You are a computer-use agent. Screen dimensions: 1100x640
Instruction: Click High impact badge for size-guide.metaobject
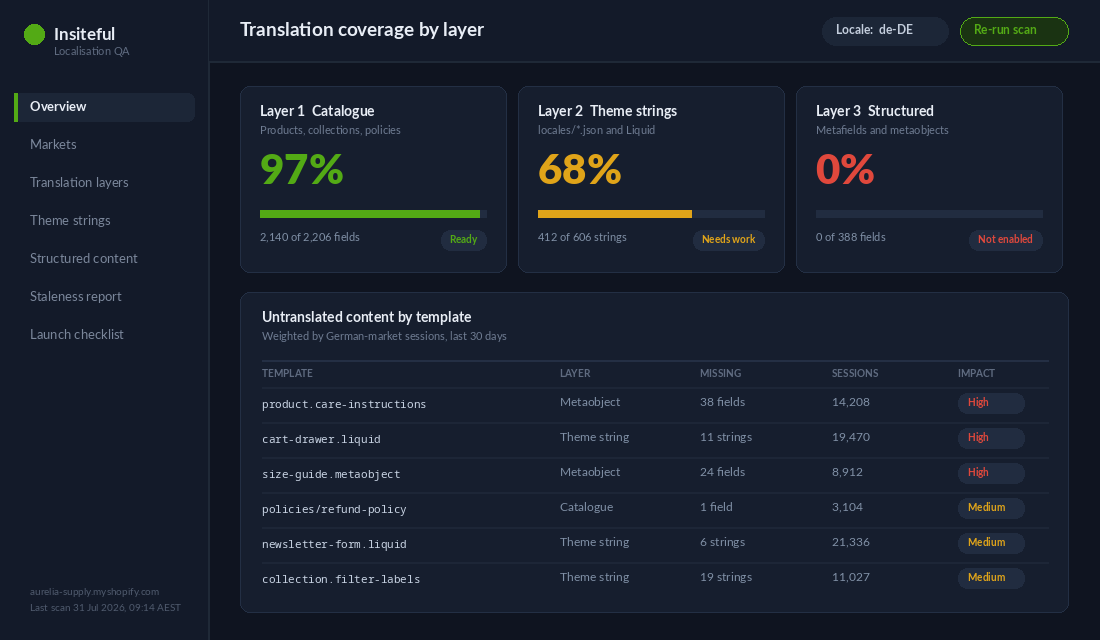(x=991, y=474)
